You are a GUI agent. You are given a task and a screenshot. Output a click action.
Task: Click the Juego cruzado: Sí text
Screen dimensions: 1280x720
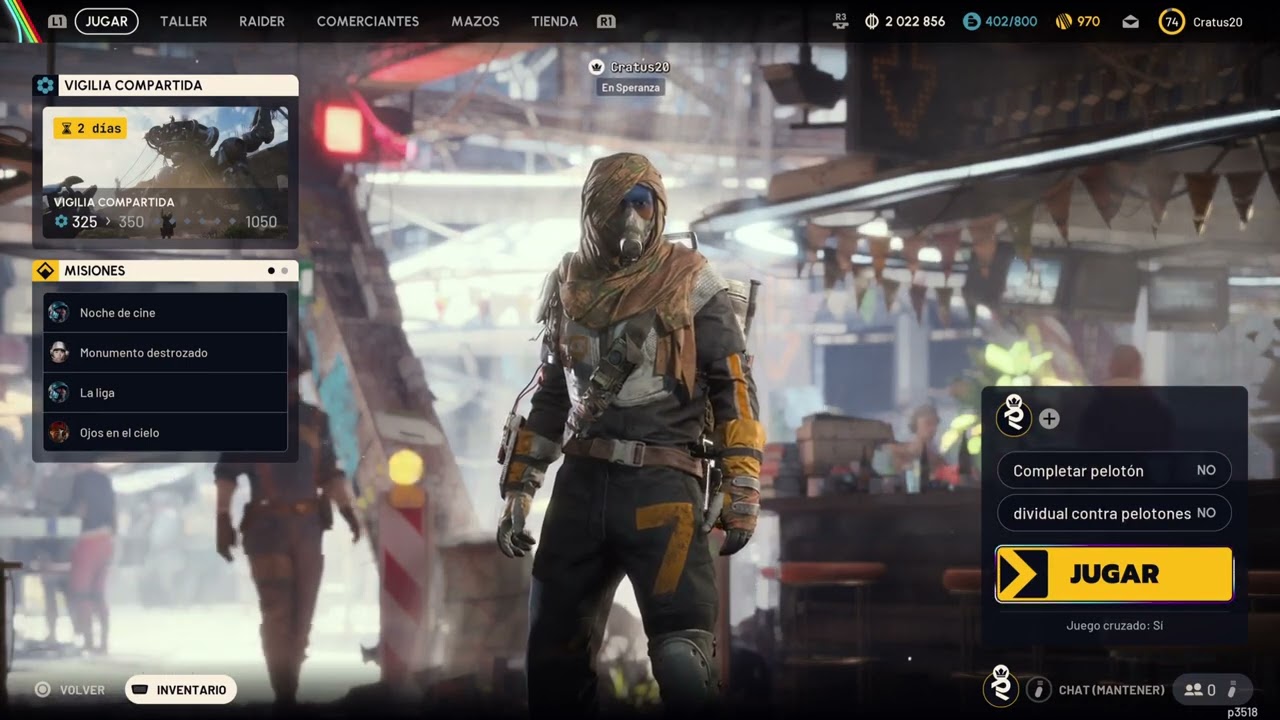(x=1114, y=626)
